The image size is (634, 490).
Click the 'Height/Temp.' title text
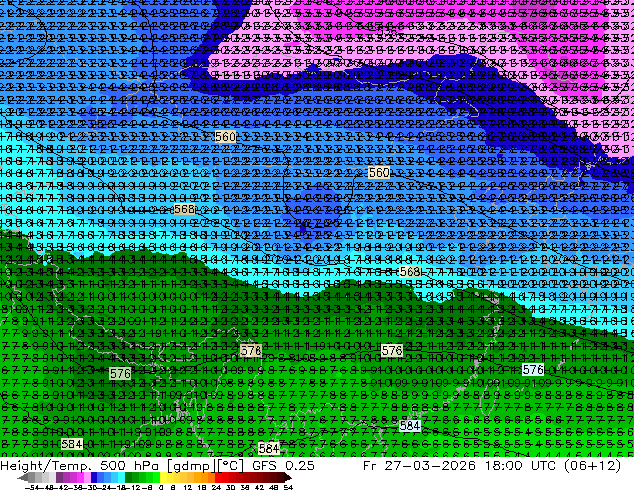click(x=44, y=466)
